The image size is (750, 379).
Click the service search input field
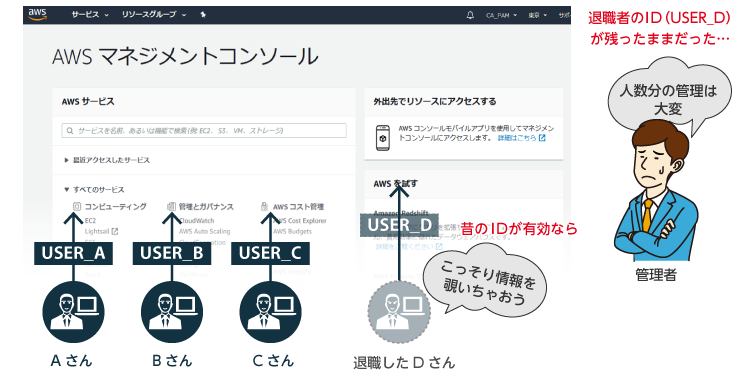(x=204, y=130)
